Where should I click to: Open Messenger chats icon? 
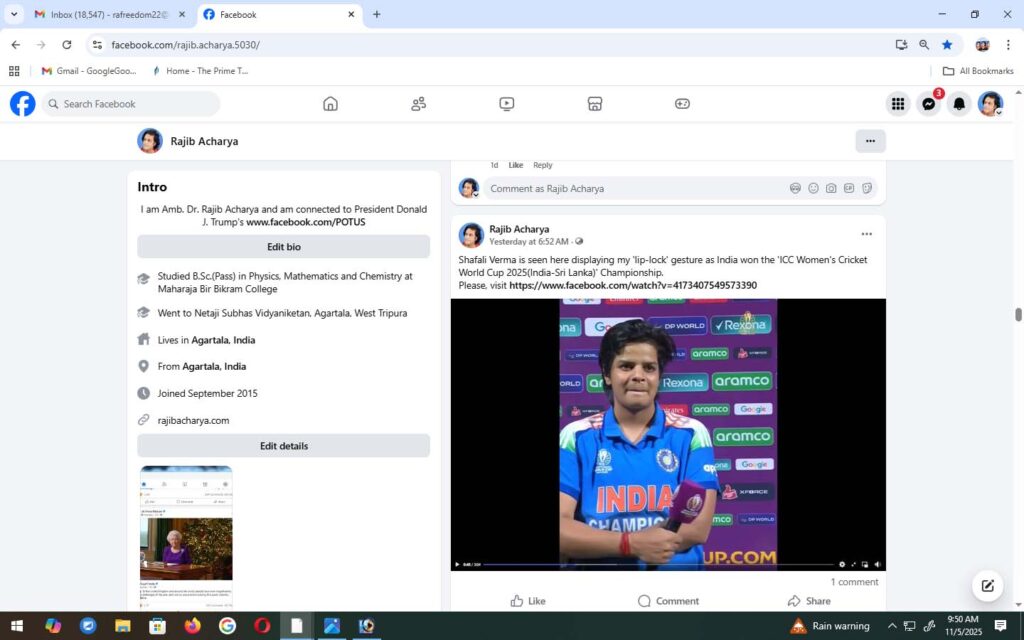click(x=929, y=104)
